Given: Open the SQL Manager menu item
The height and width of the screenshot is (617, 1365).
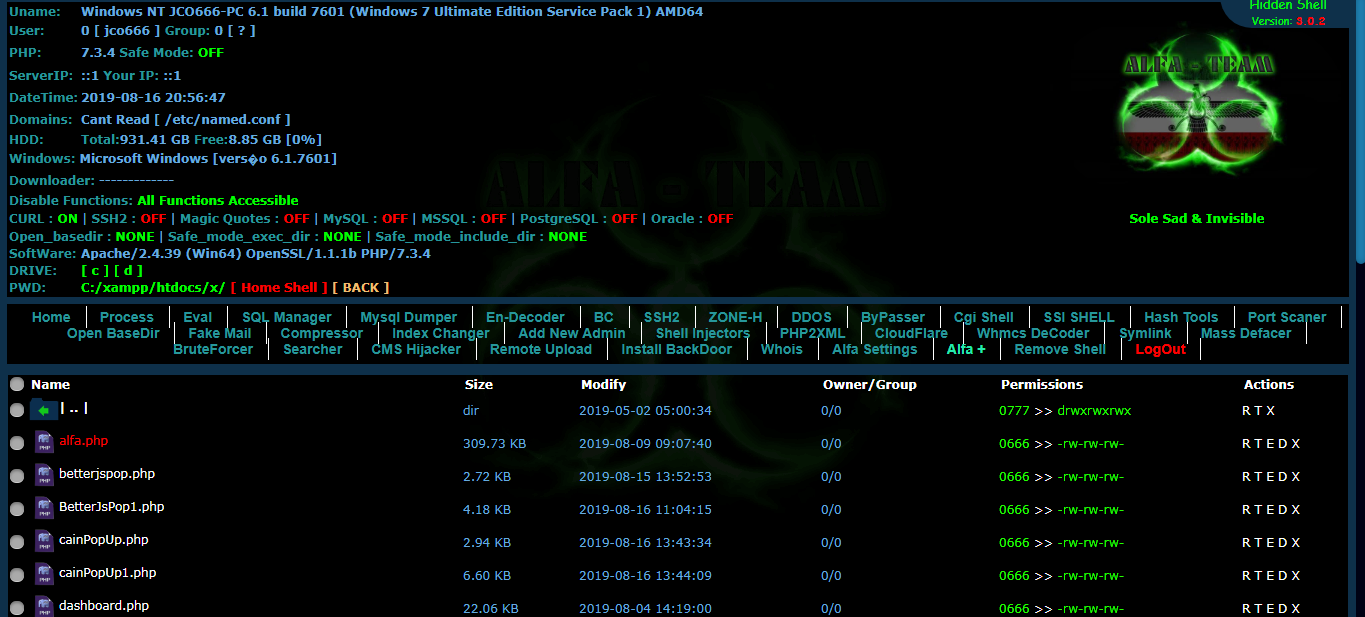Looking at the screenshot, I should (287, 317).
